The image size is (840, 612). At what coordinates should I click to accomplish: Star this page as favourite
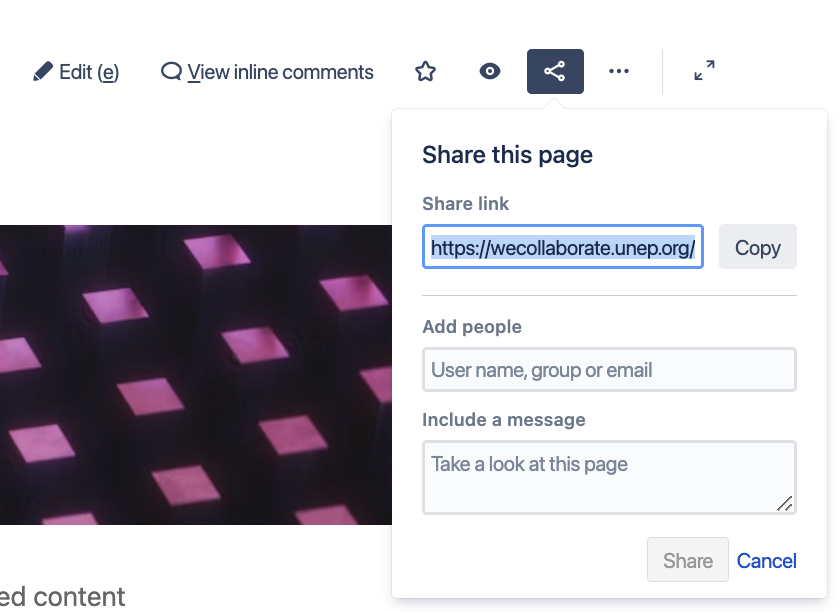pyautogui.click(x=425, y=71)
